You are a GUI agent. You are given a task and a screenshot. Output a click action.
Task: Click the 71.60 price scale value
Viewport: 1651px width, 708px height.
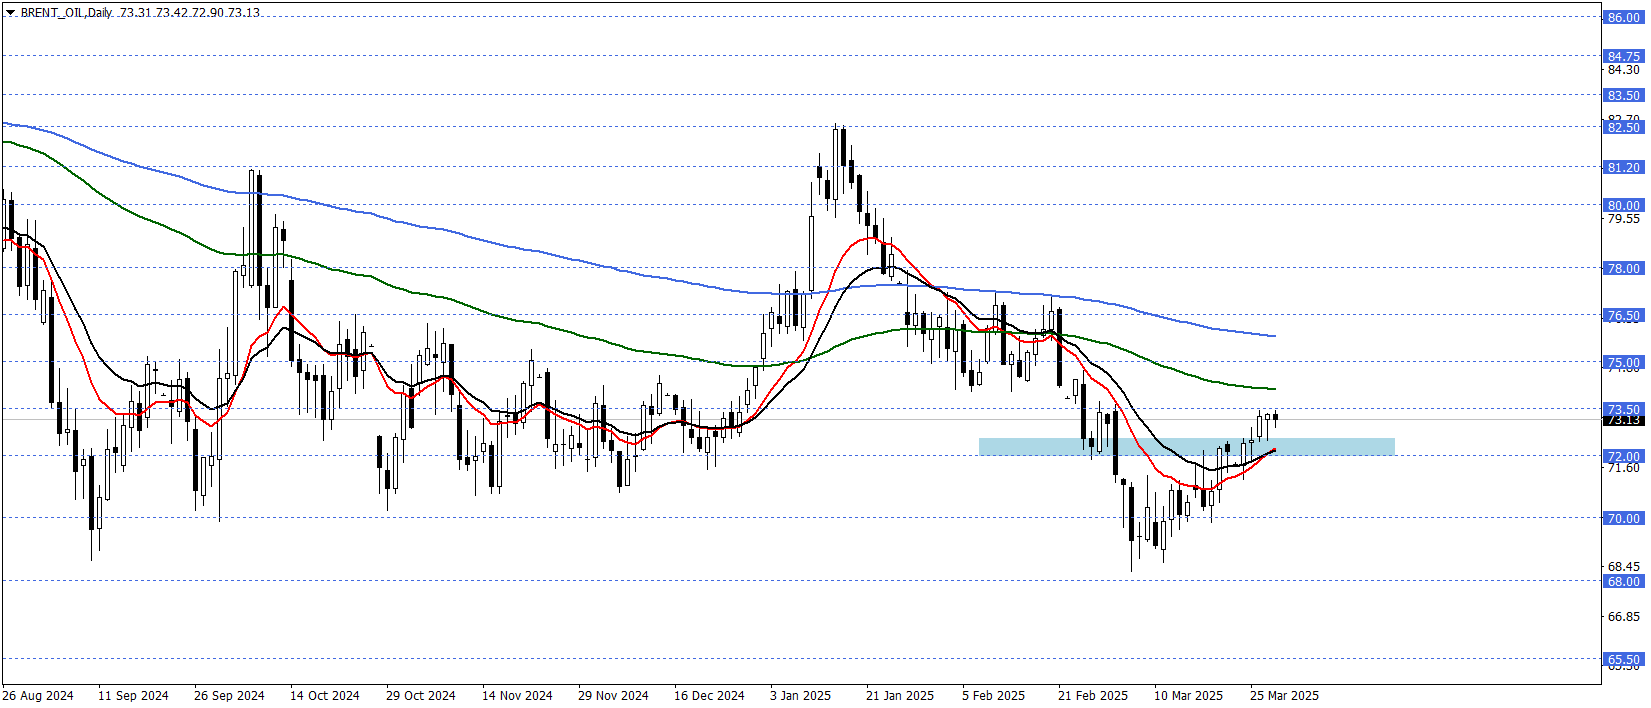point(1624,468)
